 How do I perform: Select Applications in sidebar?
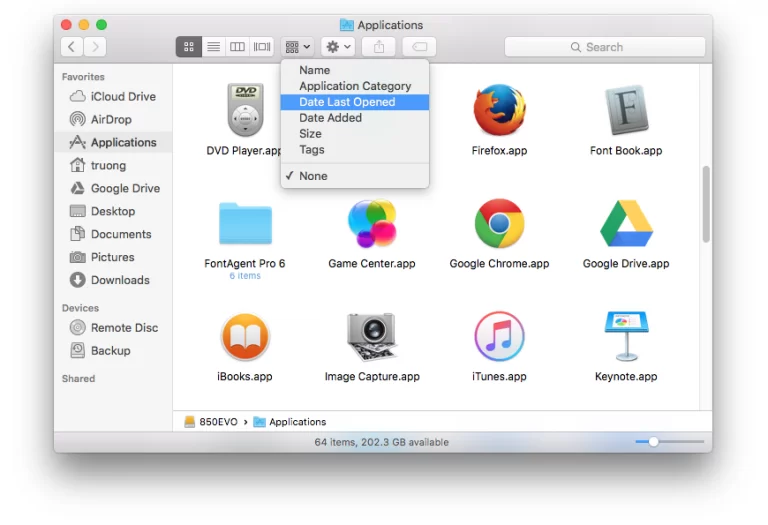click(114, 143)
